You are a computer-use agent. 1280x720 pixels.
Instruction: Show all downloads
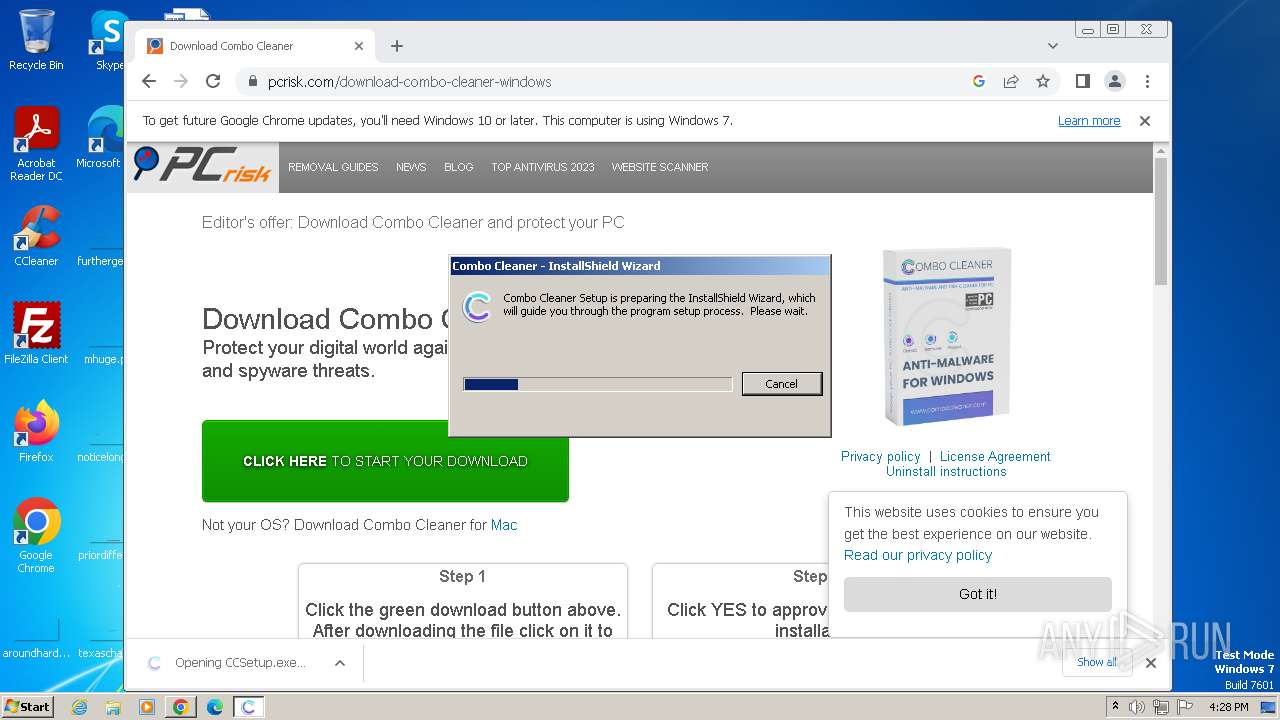(1097, 662)
